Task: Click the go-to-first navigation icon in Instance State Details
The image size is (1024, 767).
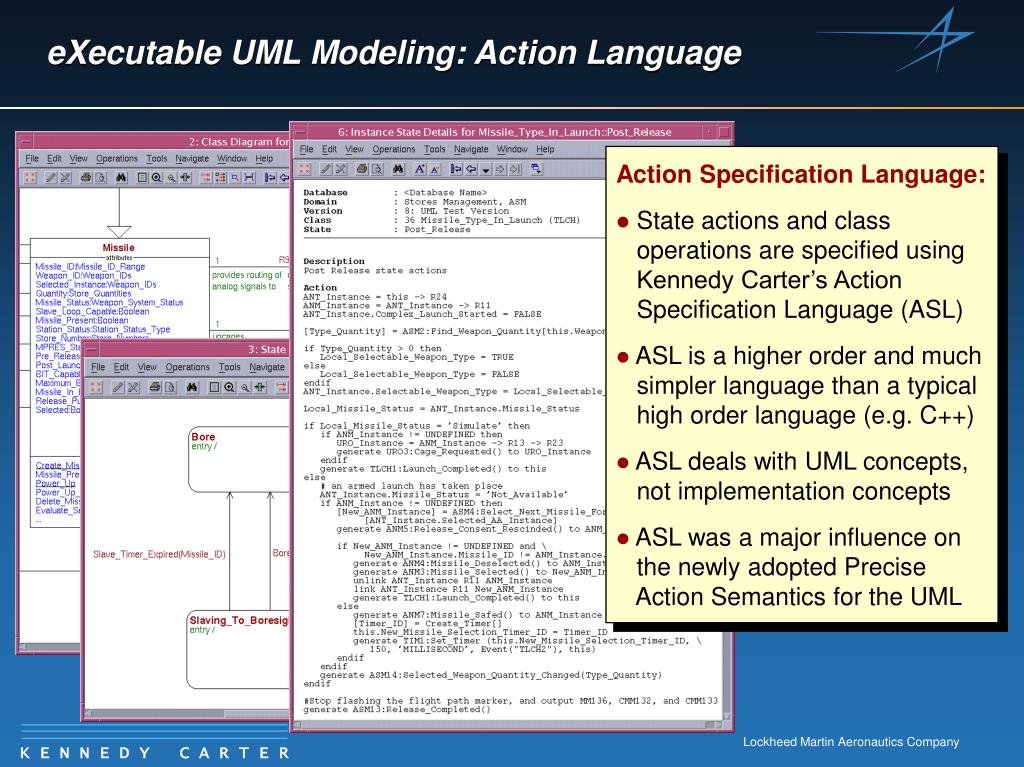Action: point(456,169)
